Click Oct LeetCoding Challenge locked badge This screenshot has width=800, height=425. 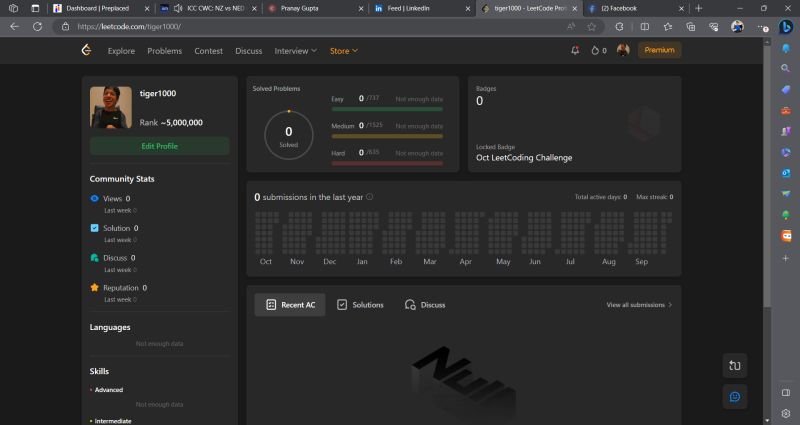[524, 158]
